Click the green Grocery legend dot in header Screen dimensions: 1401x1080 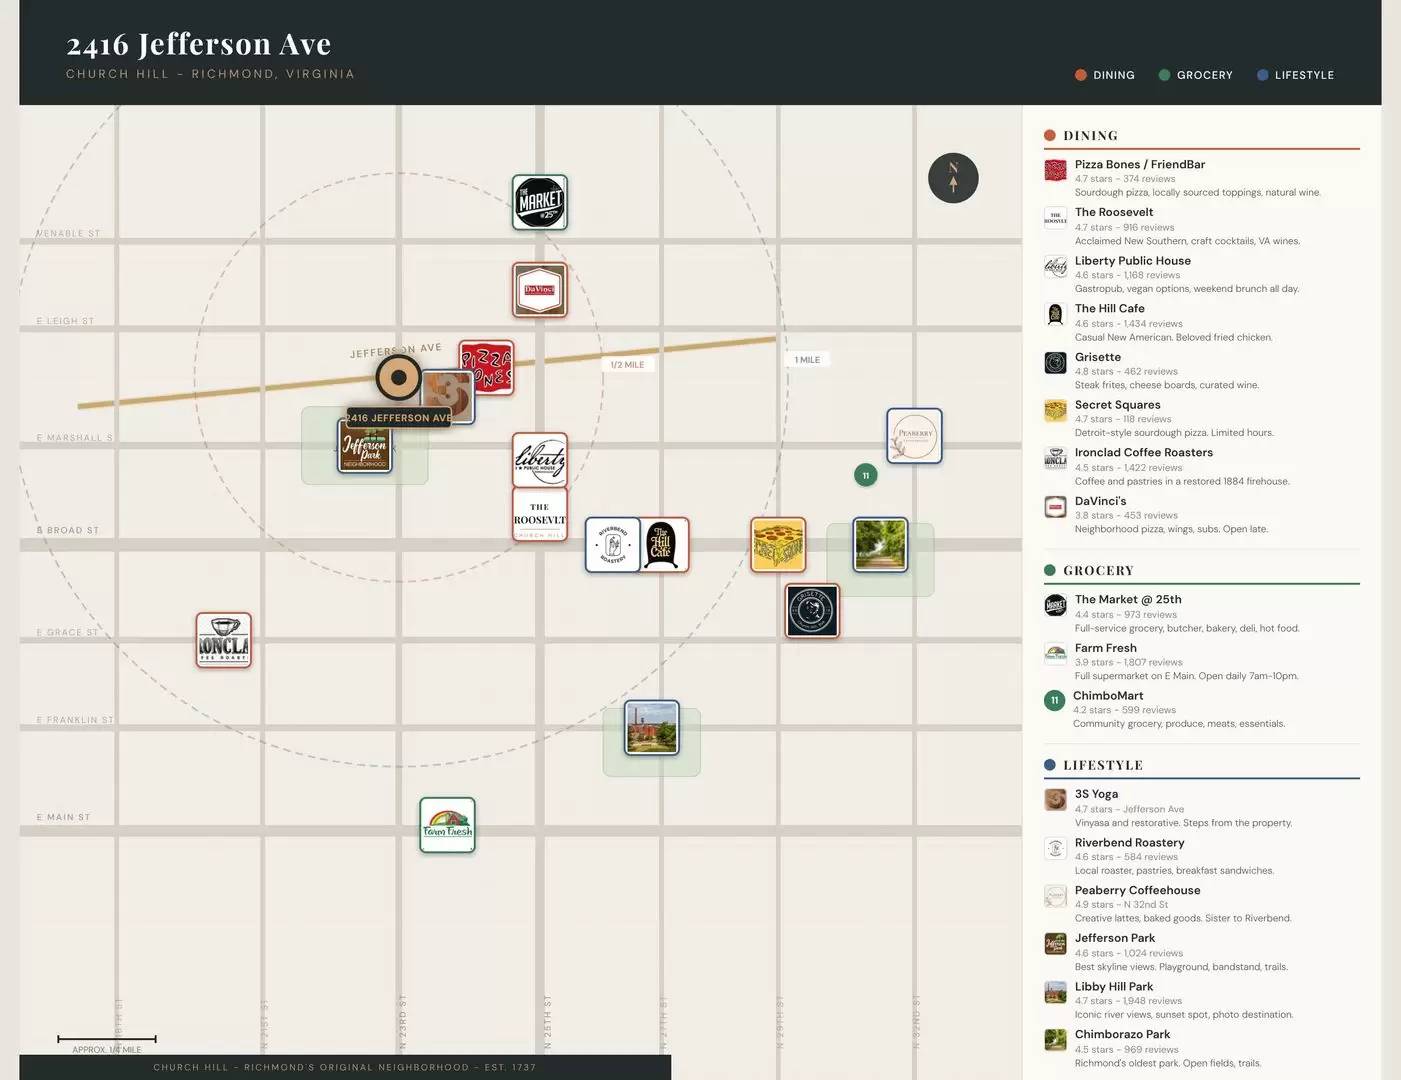coord(1164,75)
